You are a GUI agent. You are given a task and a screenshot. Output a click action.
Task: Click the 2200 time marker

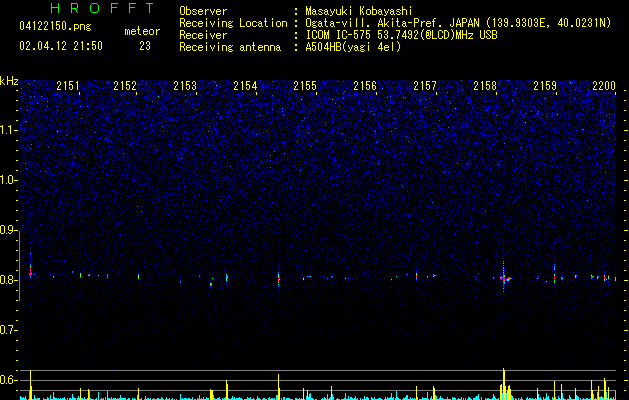point(604,86)
